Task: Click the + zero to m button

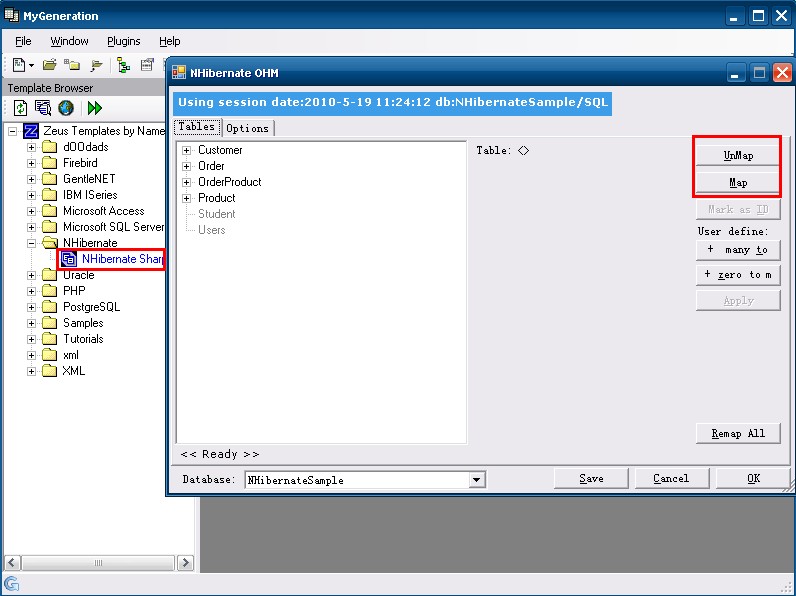Action: (x=738, y=275)
